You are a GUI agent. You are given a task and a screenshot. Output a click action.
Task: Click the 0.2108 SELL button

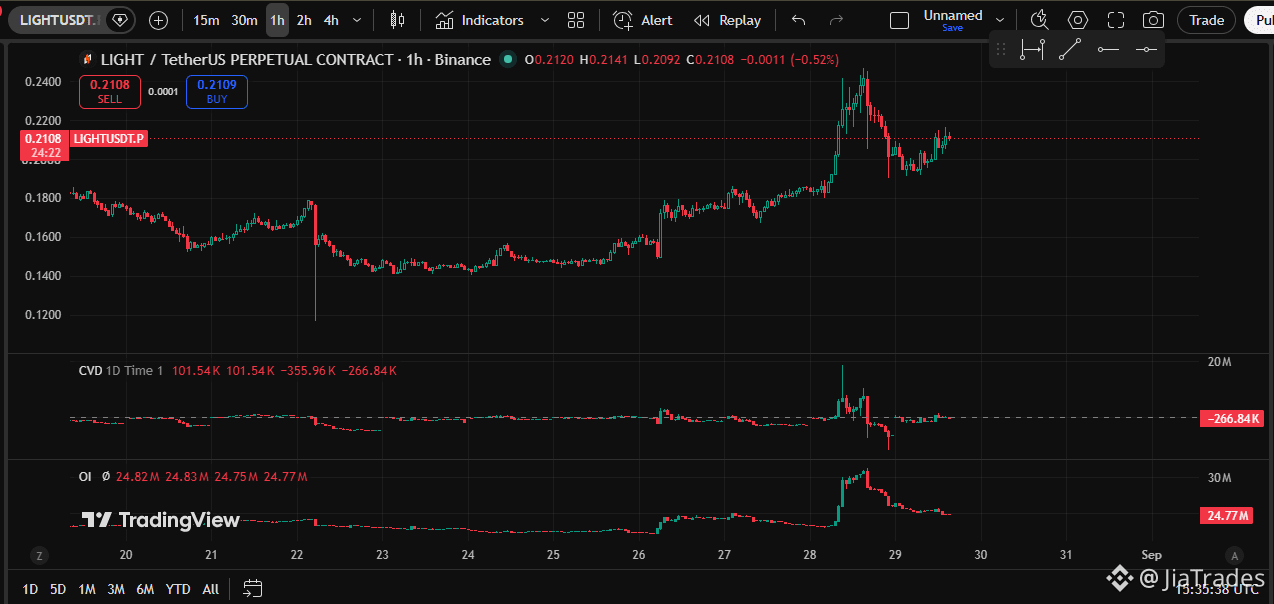click(110, 92)
